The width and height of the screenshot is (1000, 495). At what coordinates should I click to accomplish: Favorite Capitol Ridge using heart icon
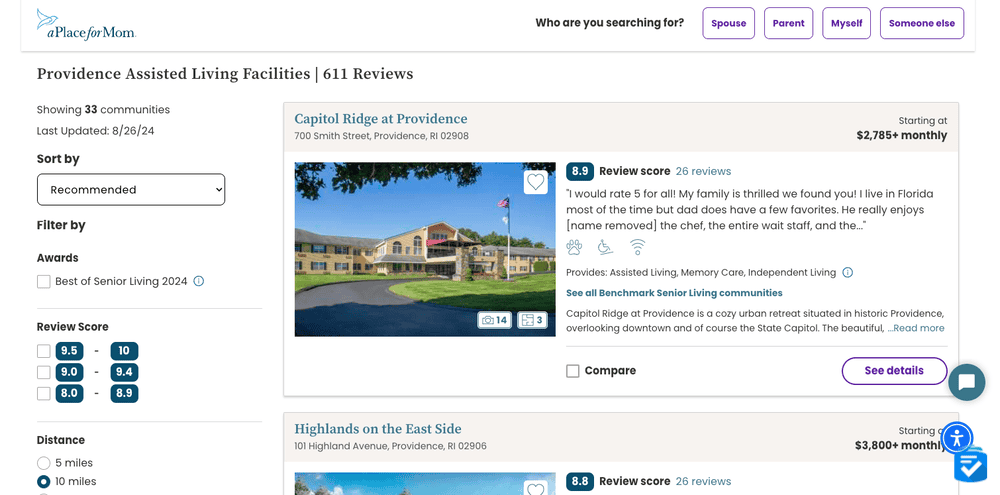(536, 182)
